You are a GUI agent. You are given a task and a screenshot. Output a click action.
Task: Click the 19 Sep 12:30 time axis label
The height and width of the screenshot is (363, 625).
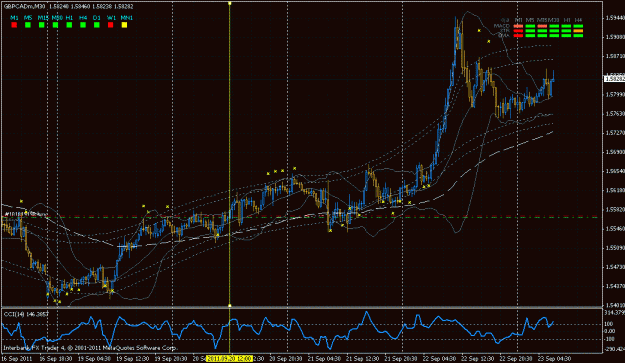tap(134, 358)
